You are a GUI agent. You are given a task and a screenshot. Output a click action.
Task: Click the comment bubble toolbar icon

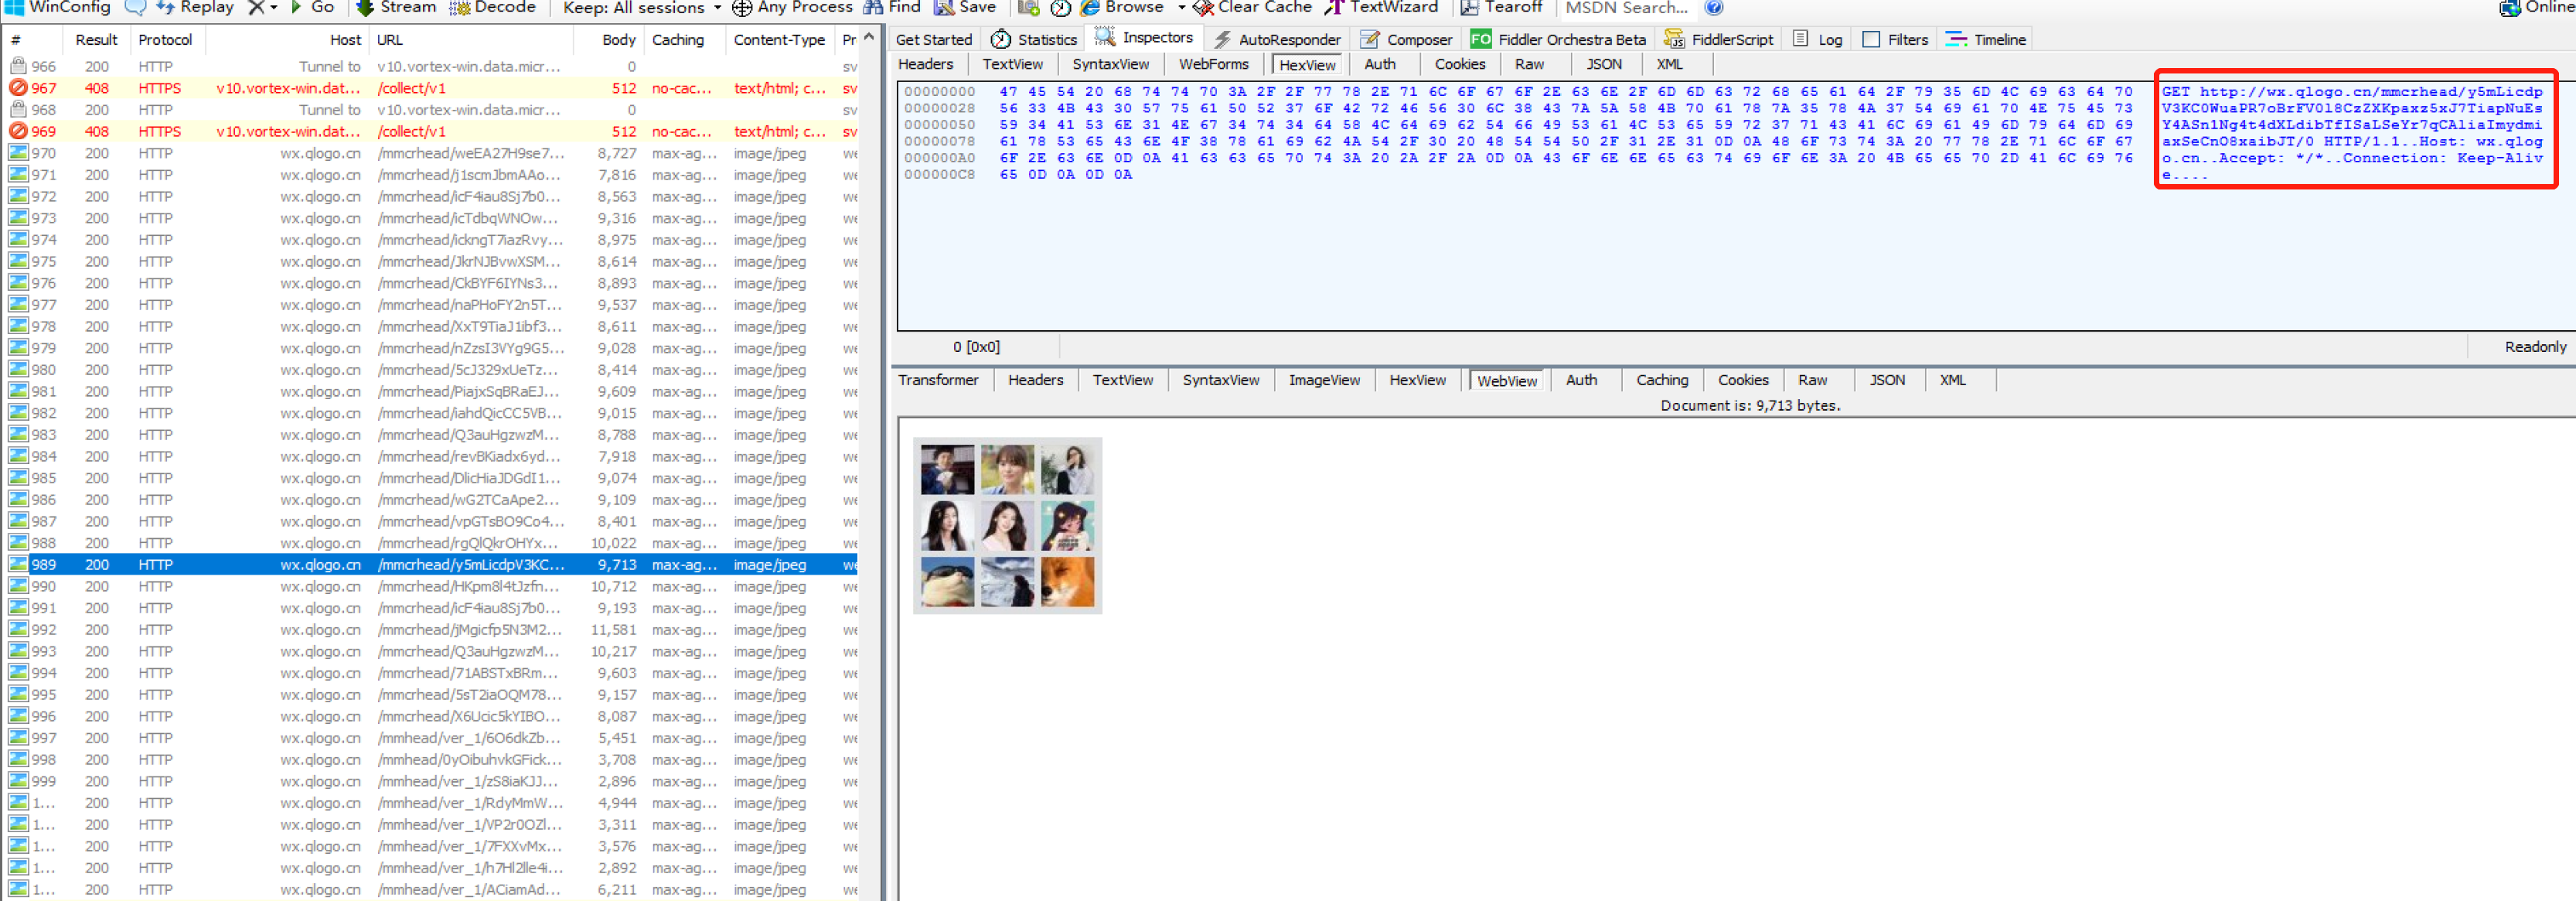coord(135,7)
